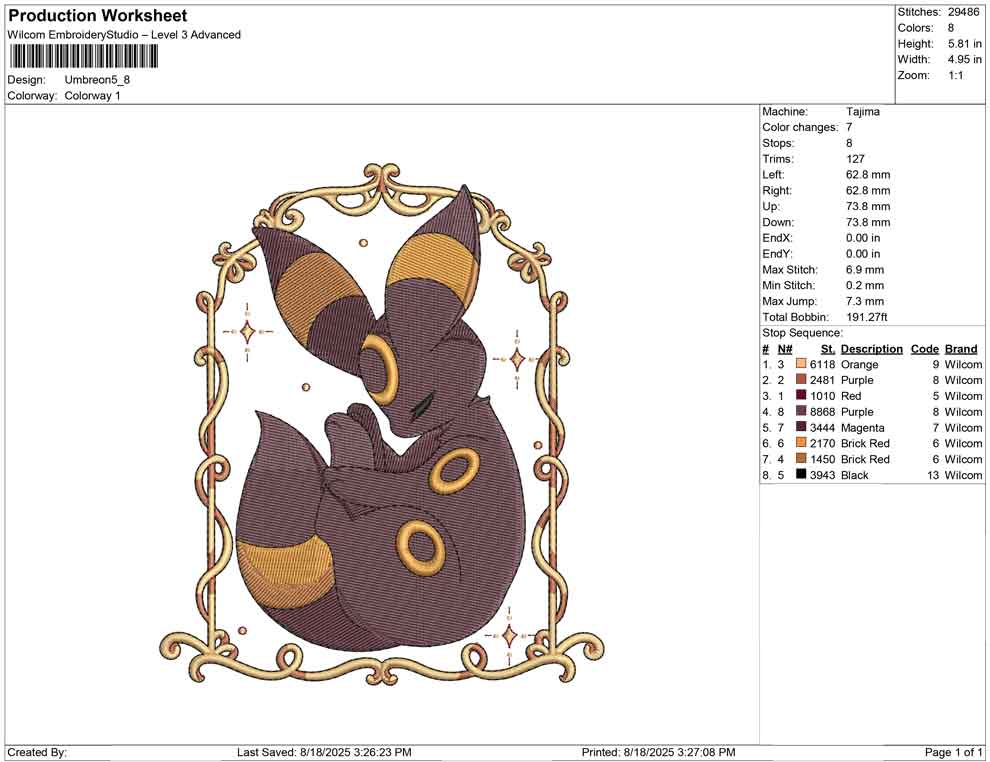Click the Brick Red 1450 swatch
Viewport: 990px width, 762px height.
coord(801,459)
